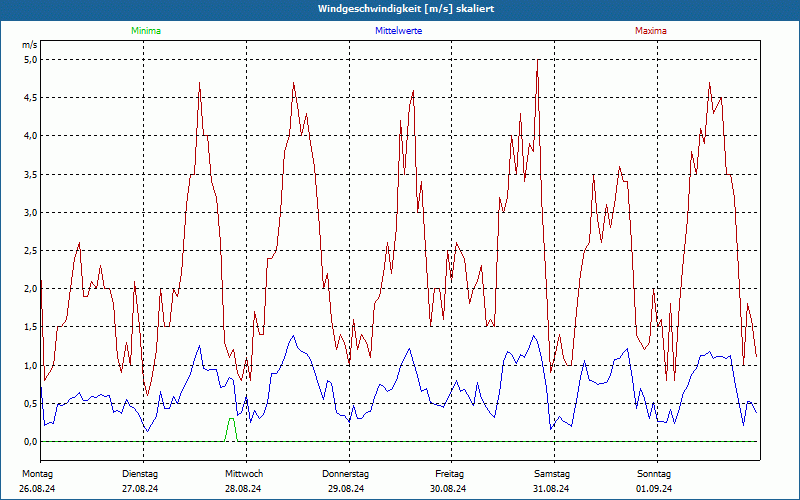Click the Donnerstag day label
Image resolution: width=800 pixels, height=500 pixels.
pyautogui.click(x=345, y=474)
